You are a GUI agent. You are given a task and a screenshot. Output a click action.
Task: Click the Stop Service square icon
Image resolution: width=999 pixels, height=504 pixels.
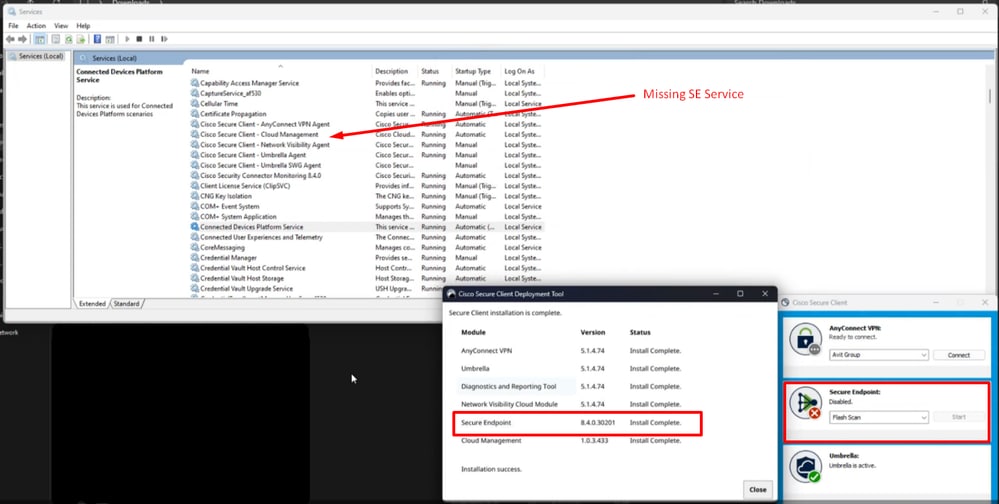139,40
